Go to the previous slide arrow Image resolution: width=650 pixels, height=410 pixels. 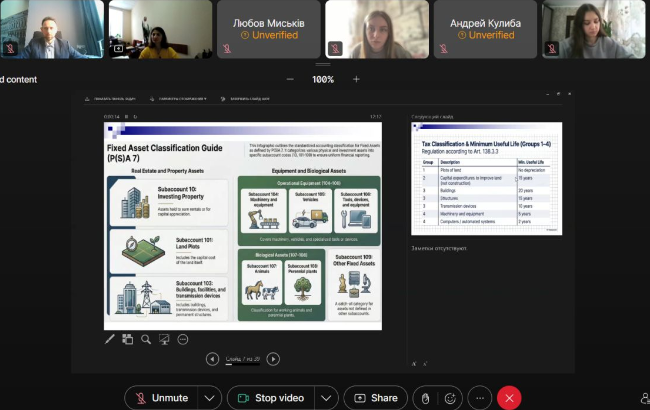(x=212, y=359)
